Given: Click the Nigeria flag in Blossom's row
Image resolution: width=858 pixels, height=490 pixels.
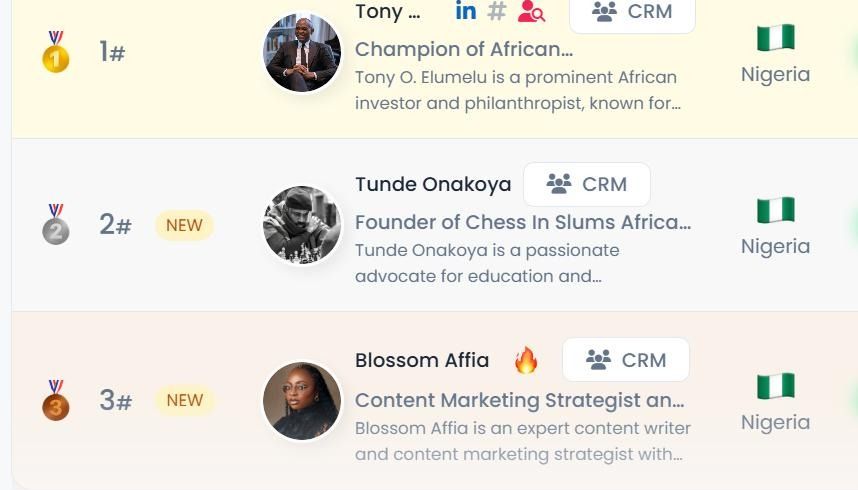Looking at the screenshot, I should [775, 386].
